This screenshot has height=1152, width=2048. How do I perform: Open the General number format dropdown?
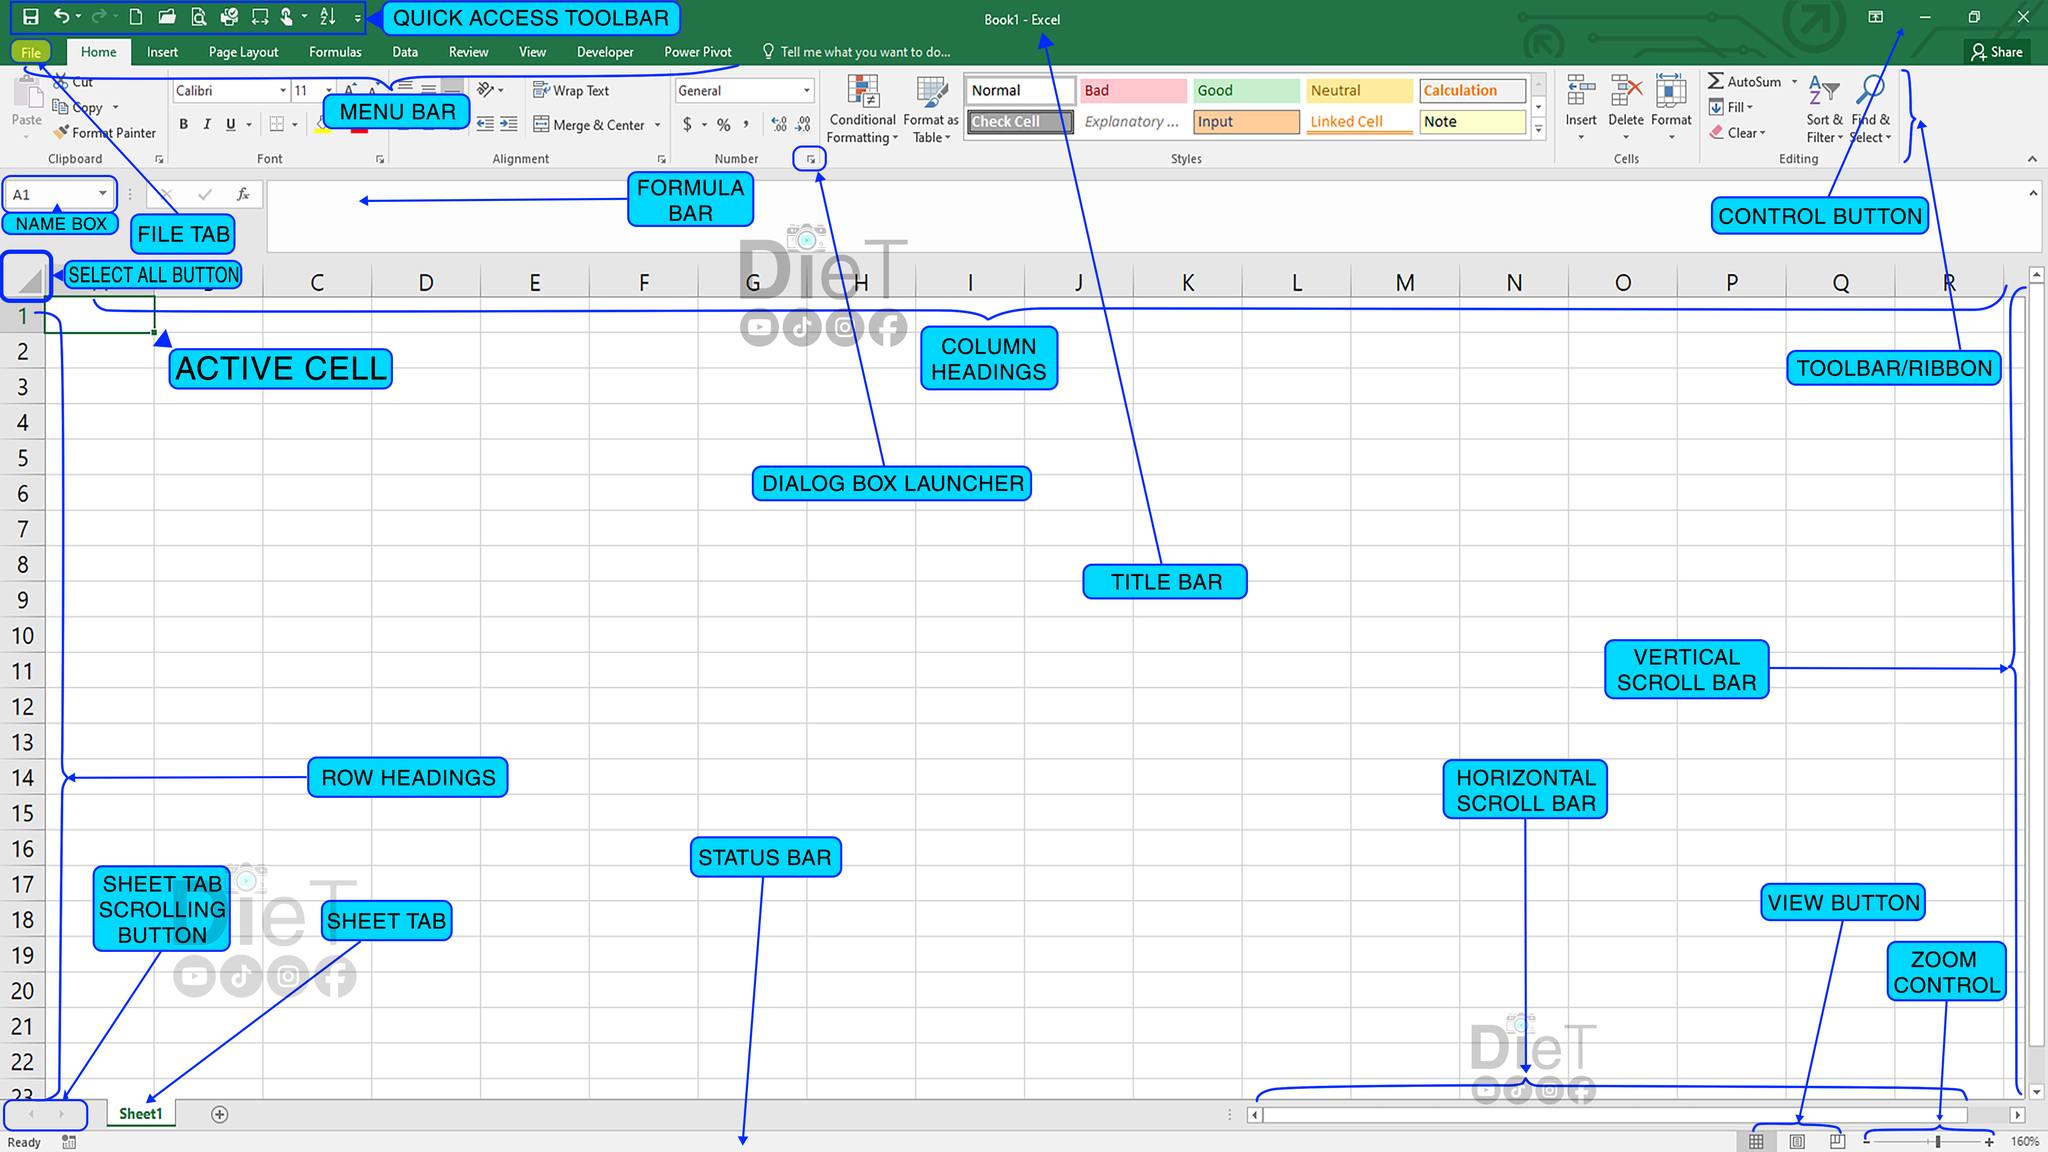click(806, 91)
